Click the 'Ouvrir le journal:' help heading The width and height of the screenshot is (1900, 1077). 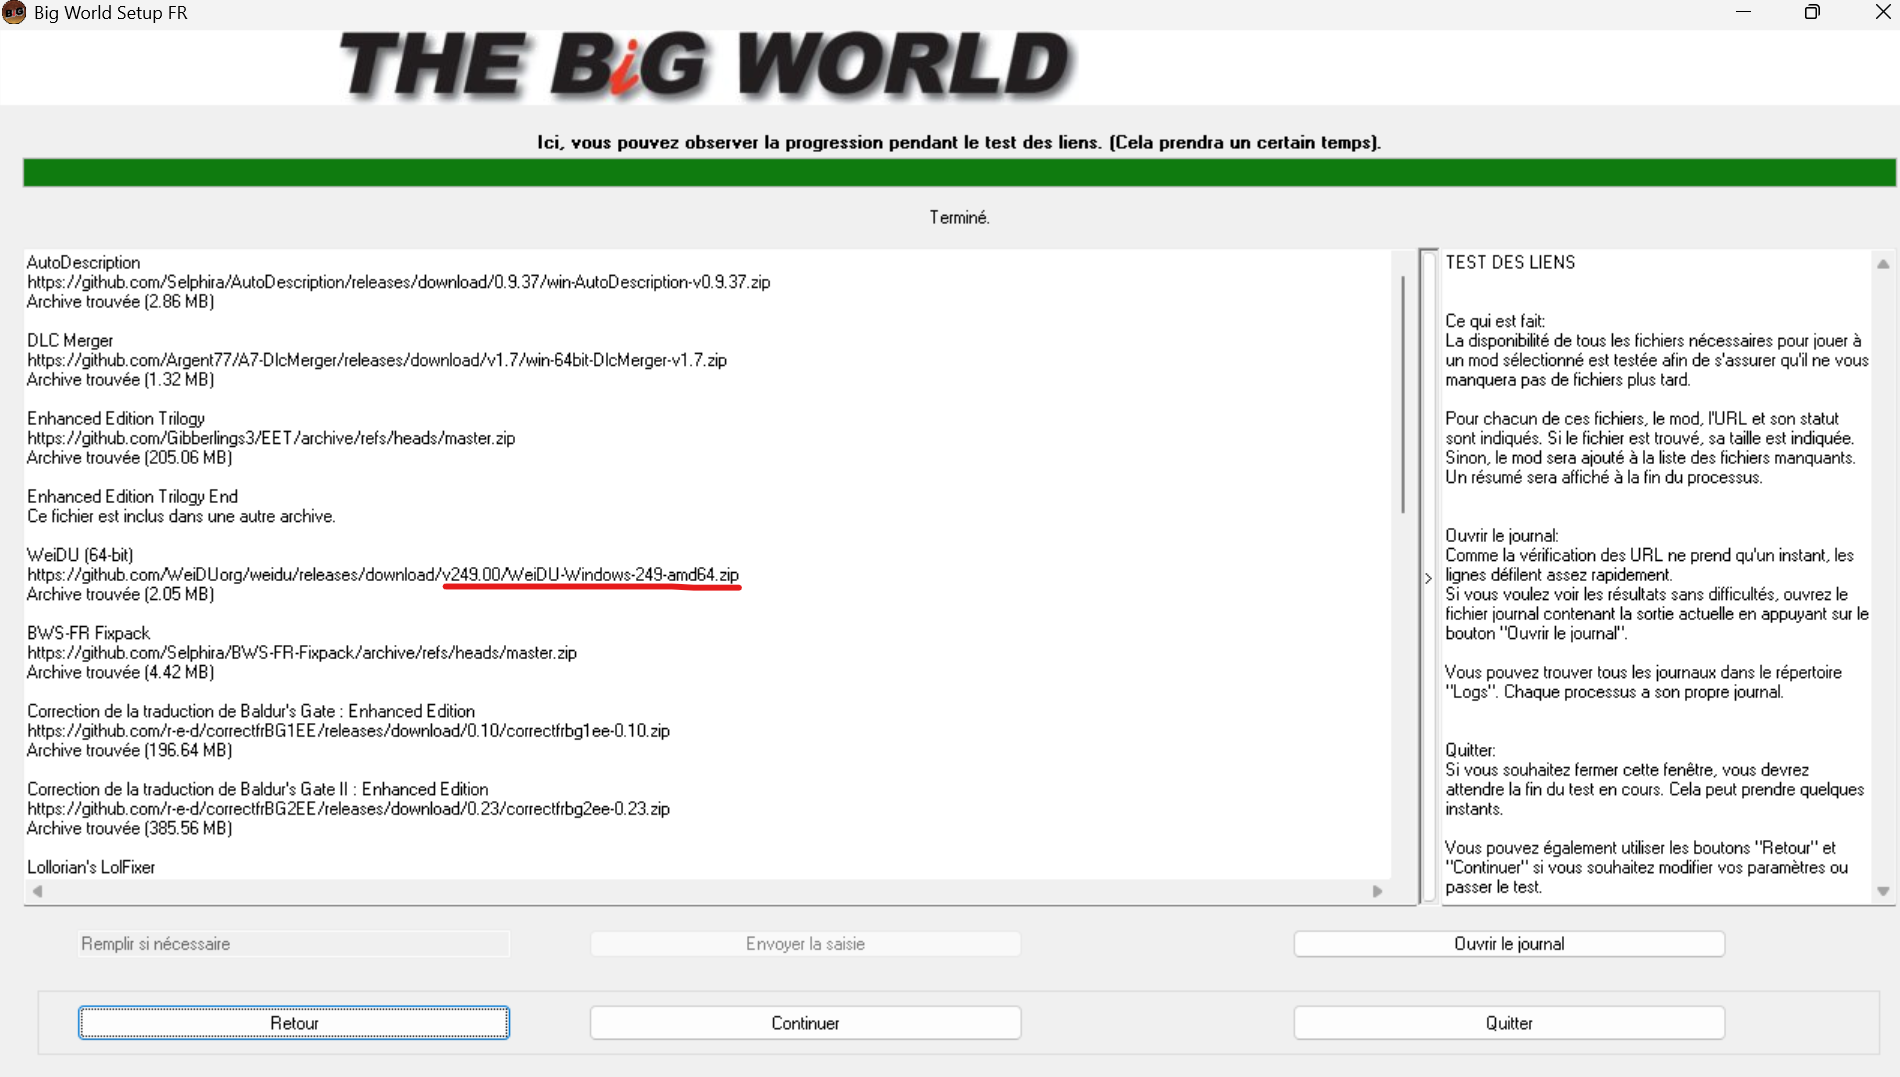(x=1501, y=536)
